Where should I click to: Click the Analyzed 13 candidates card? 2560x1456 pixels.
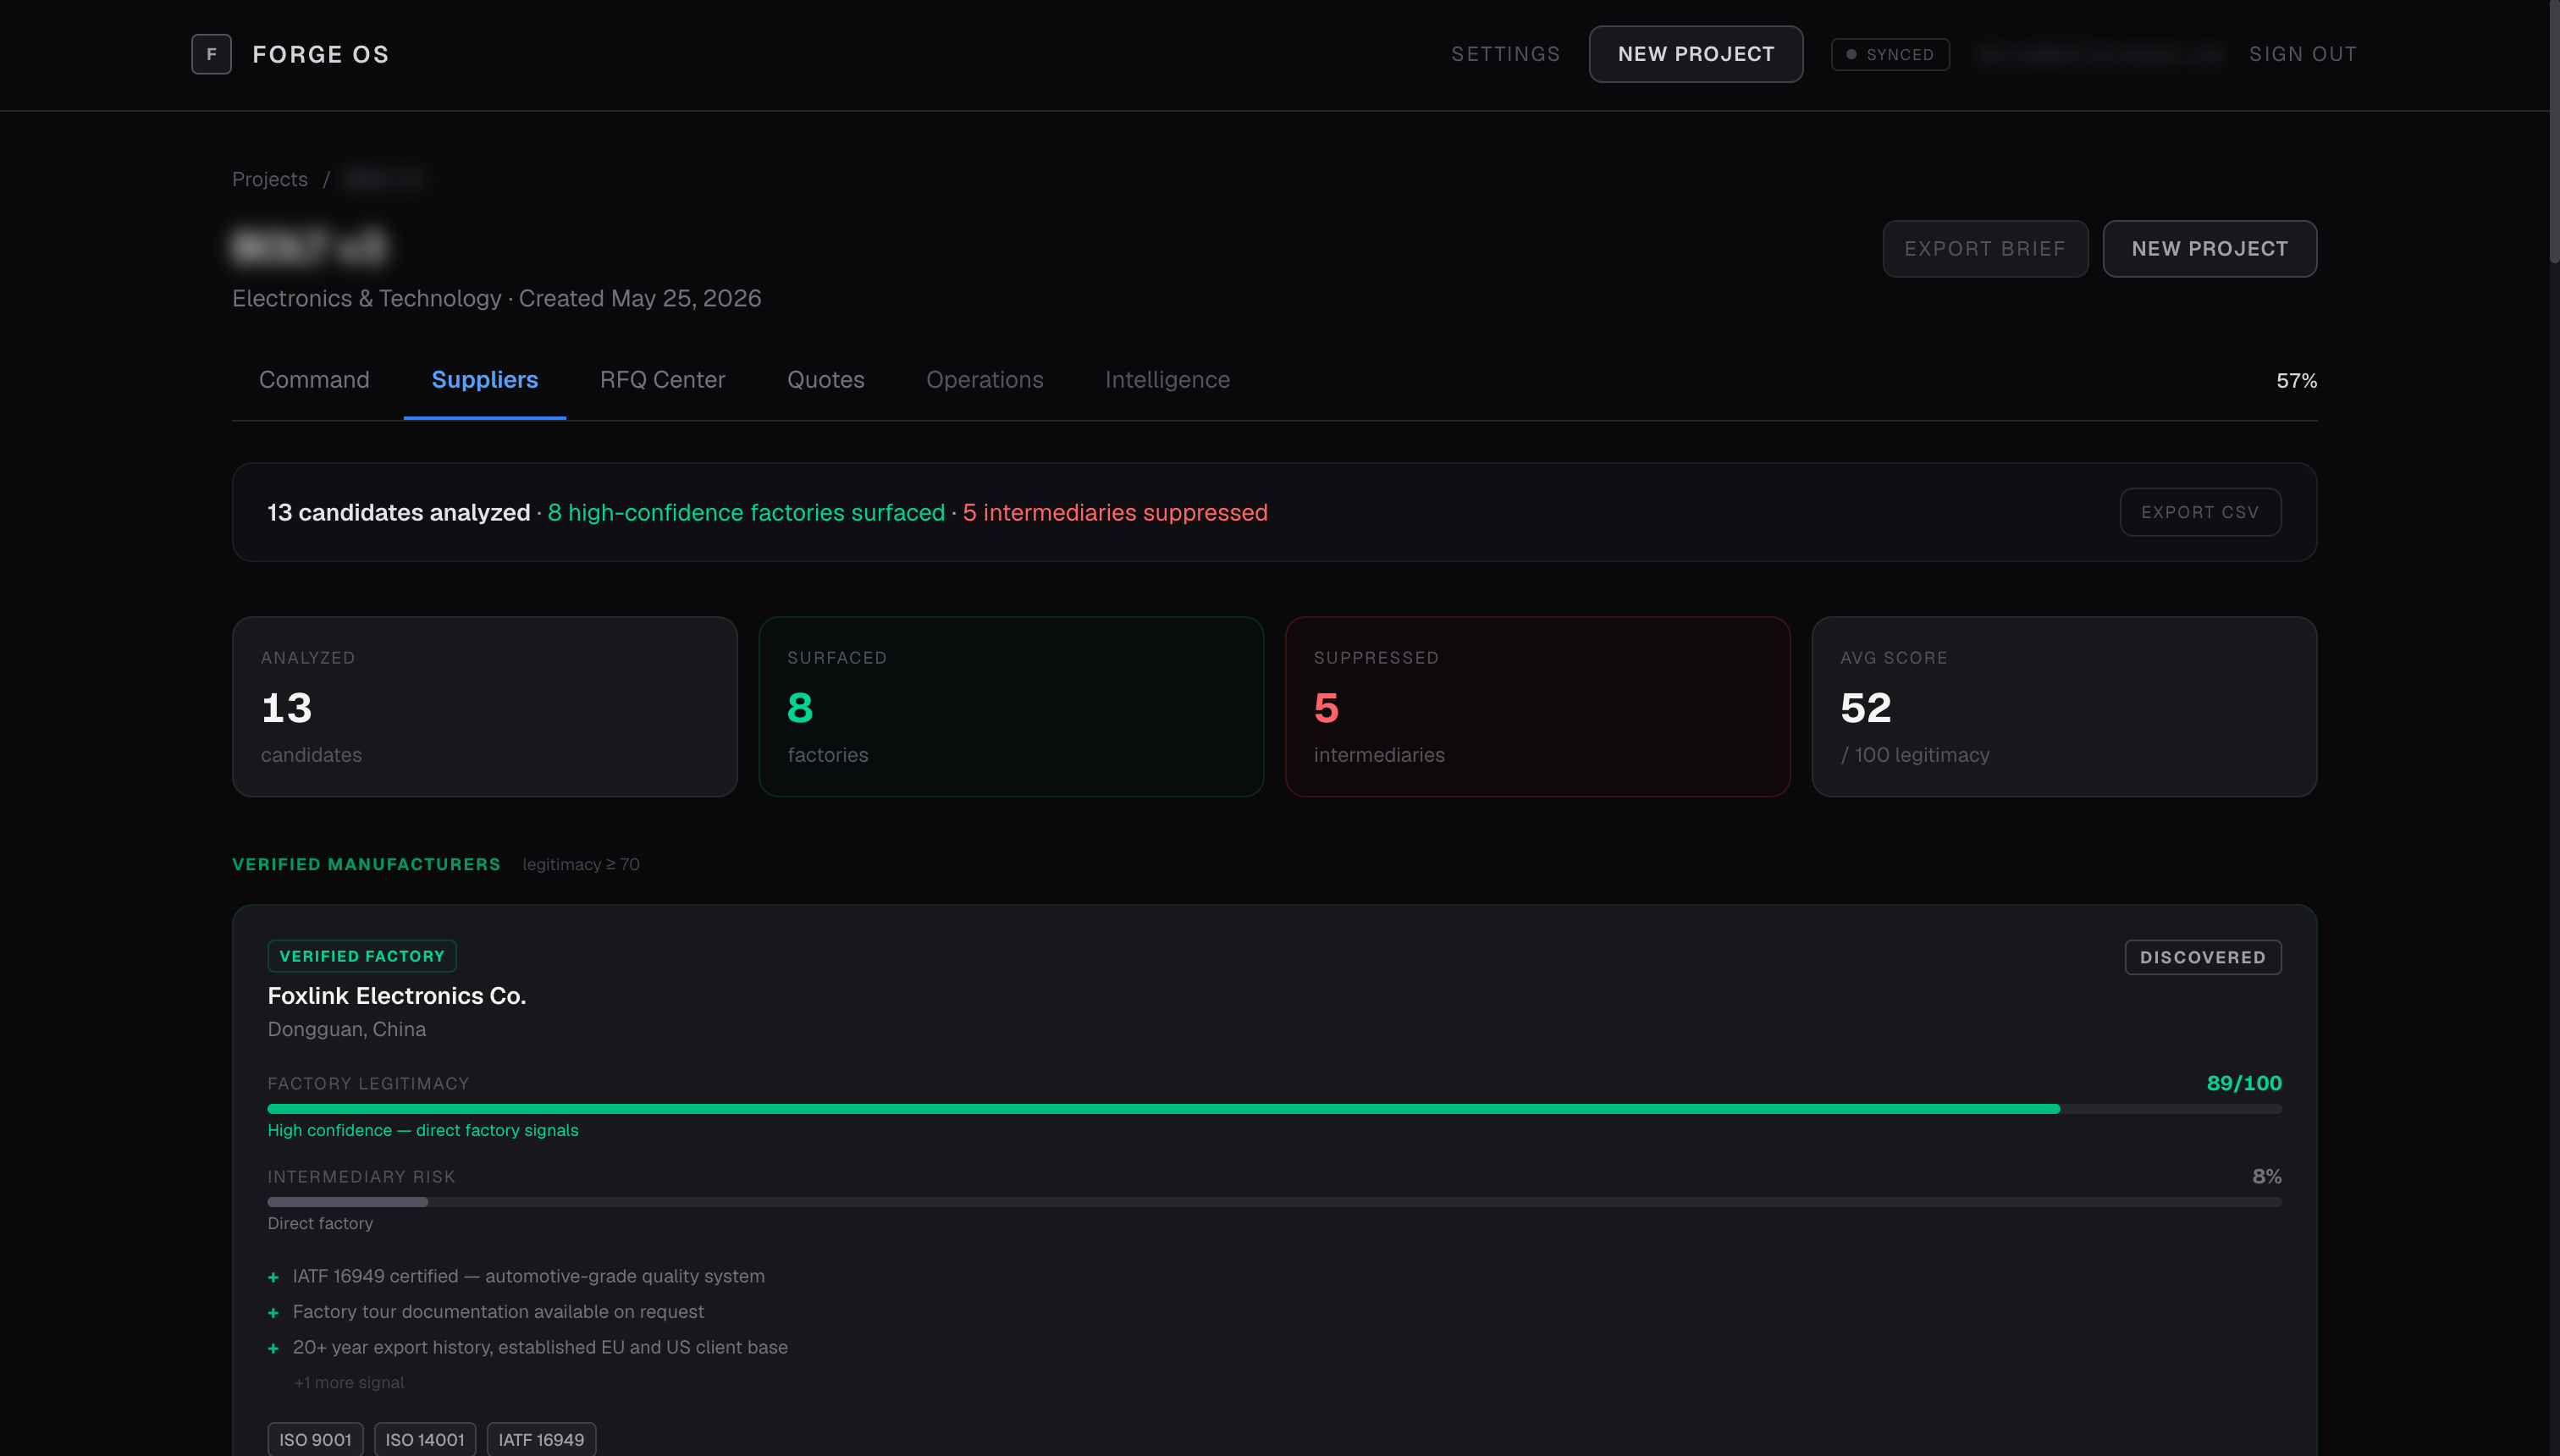pyautogui.click(x=484, y=706)
